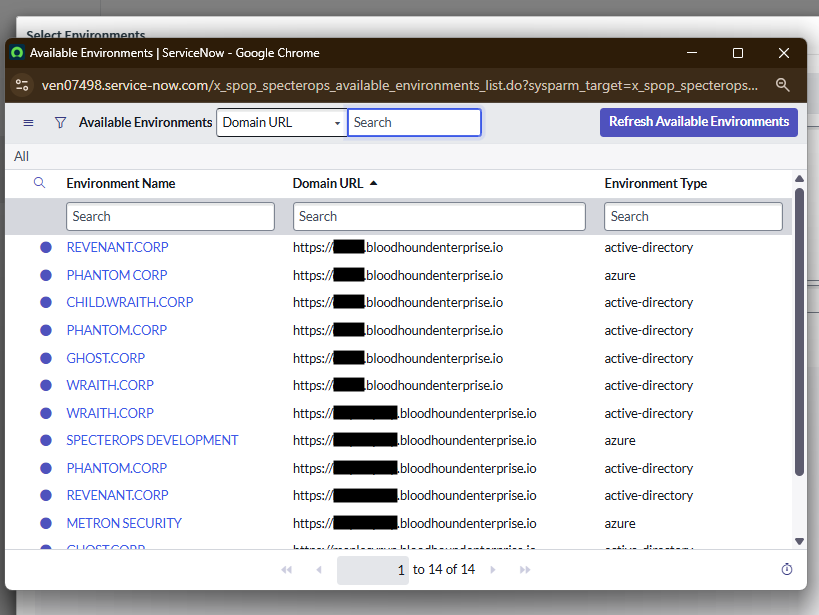Image resolution: width=819 pixels, height=615 pixels.
Task: Click the page number input field
Action: click(373, 570)
